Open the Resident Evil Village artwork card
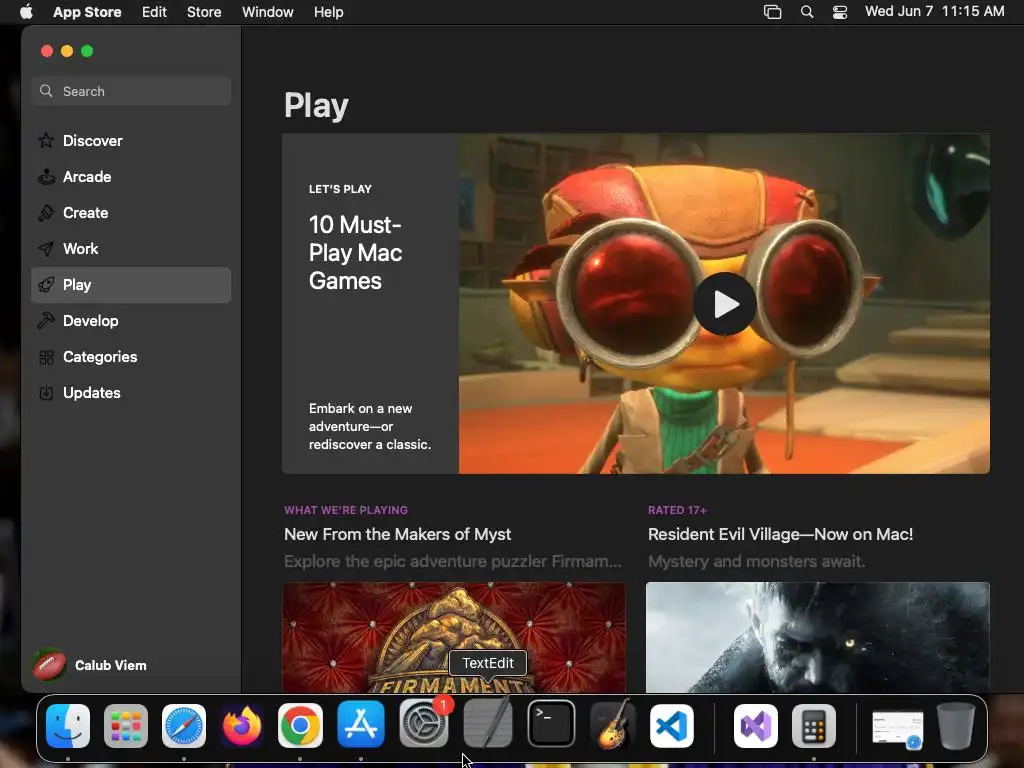Viewport: 1024px width, 768px height. (x=818, y=637)
